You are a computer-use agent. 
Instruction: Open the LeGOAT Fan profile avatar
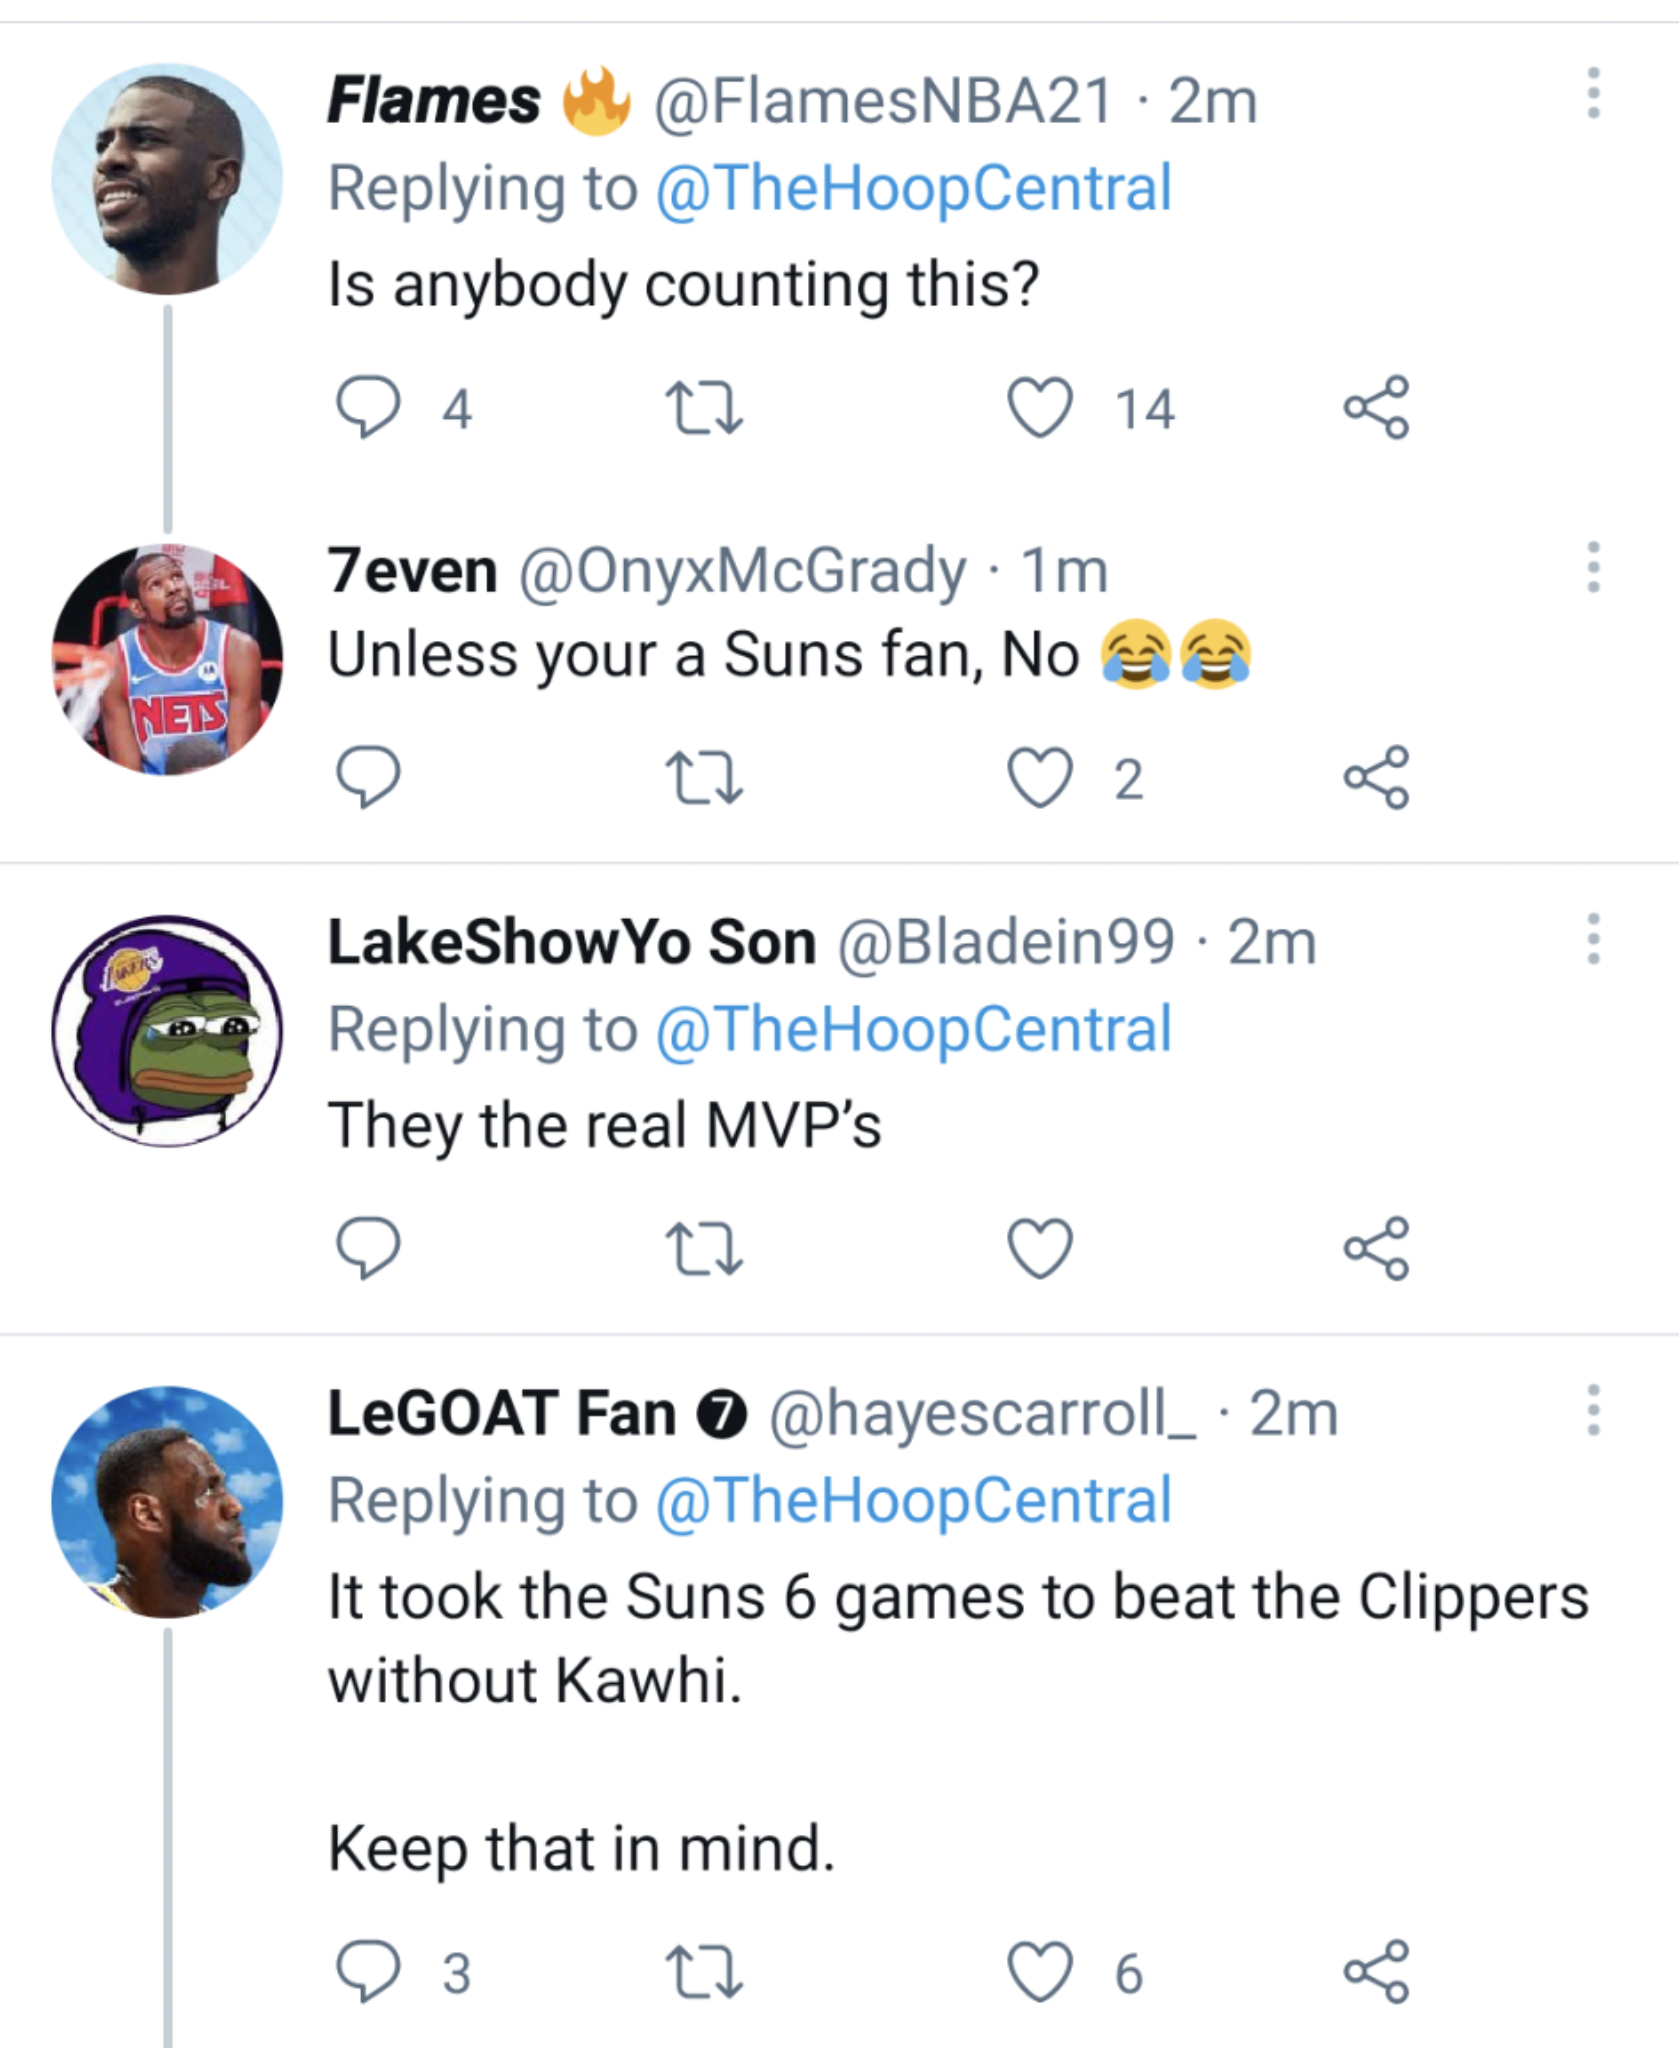(167, 1502)
